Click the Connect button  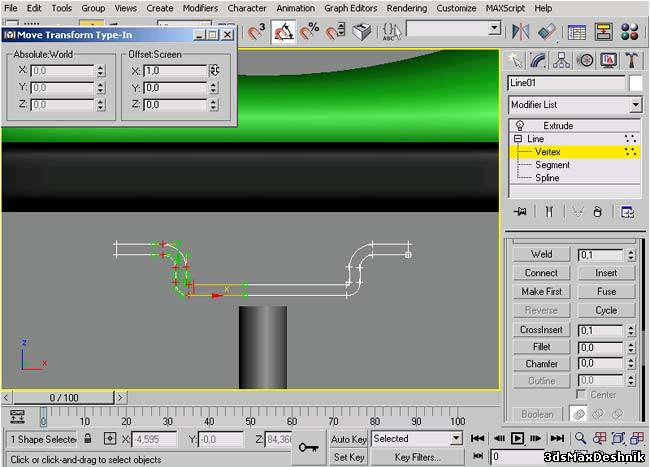541,273
